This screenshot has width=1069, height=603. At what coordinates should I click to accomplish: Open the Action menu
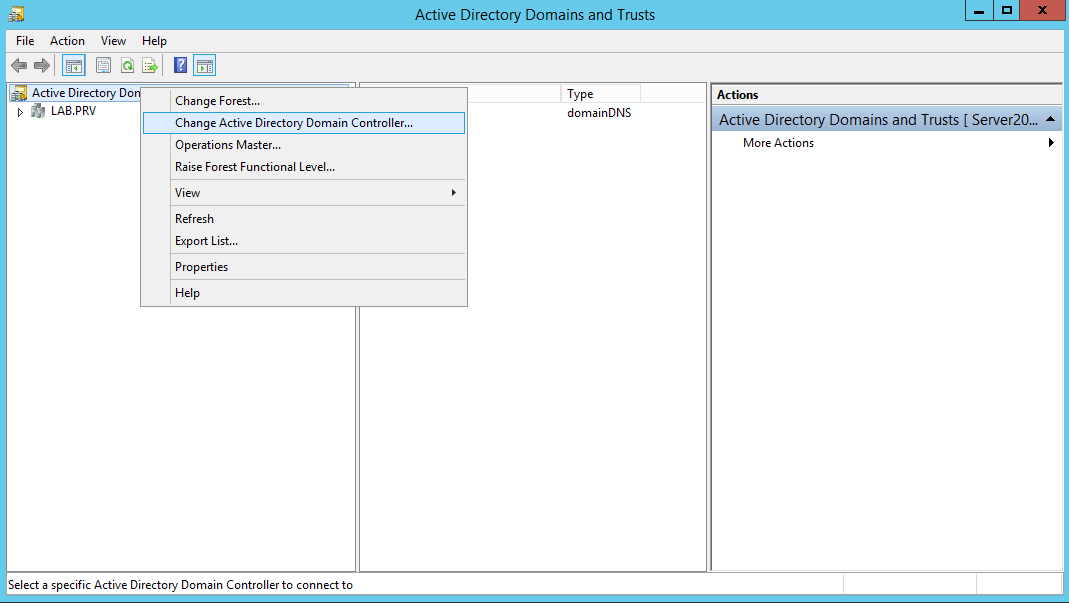(x=67, y=41)
